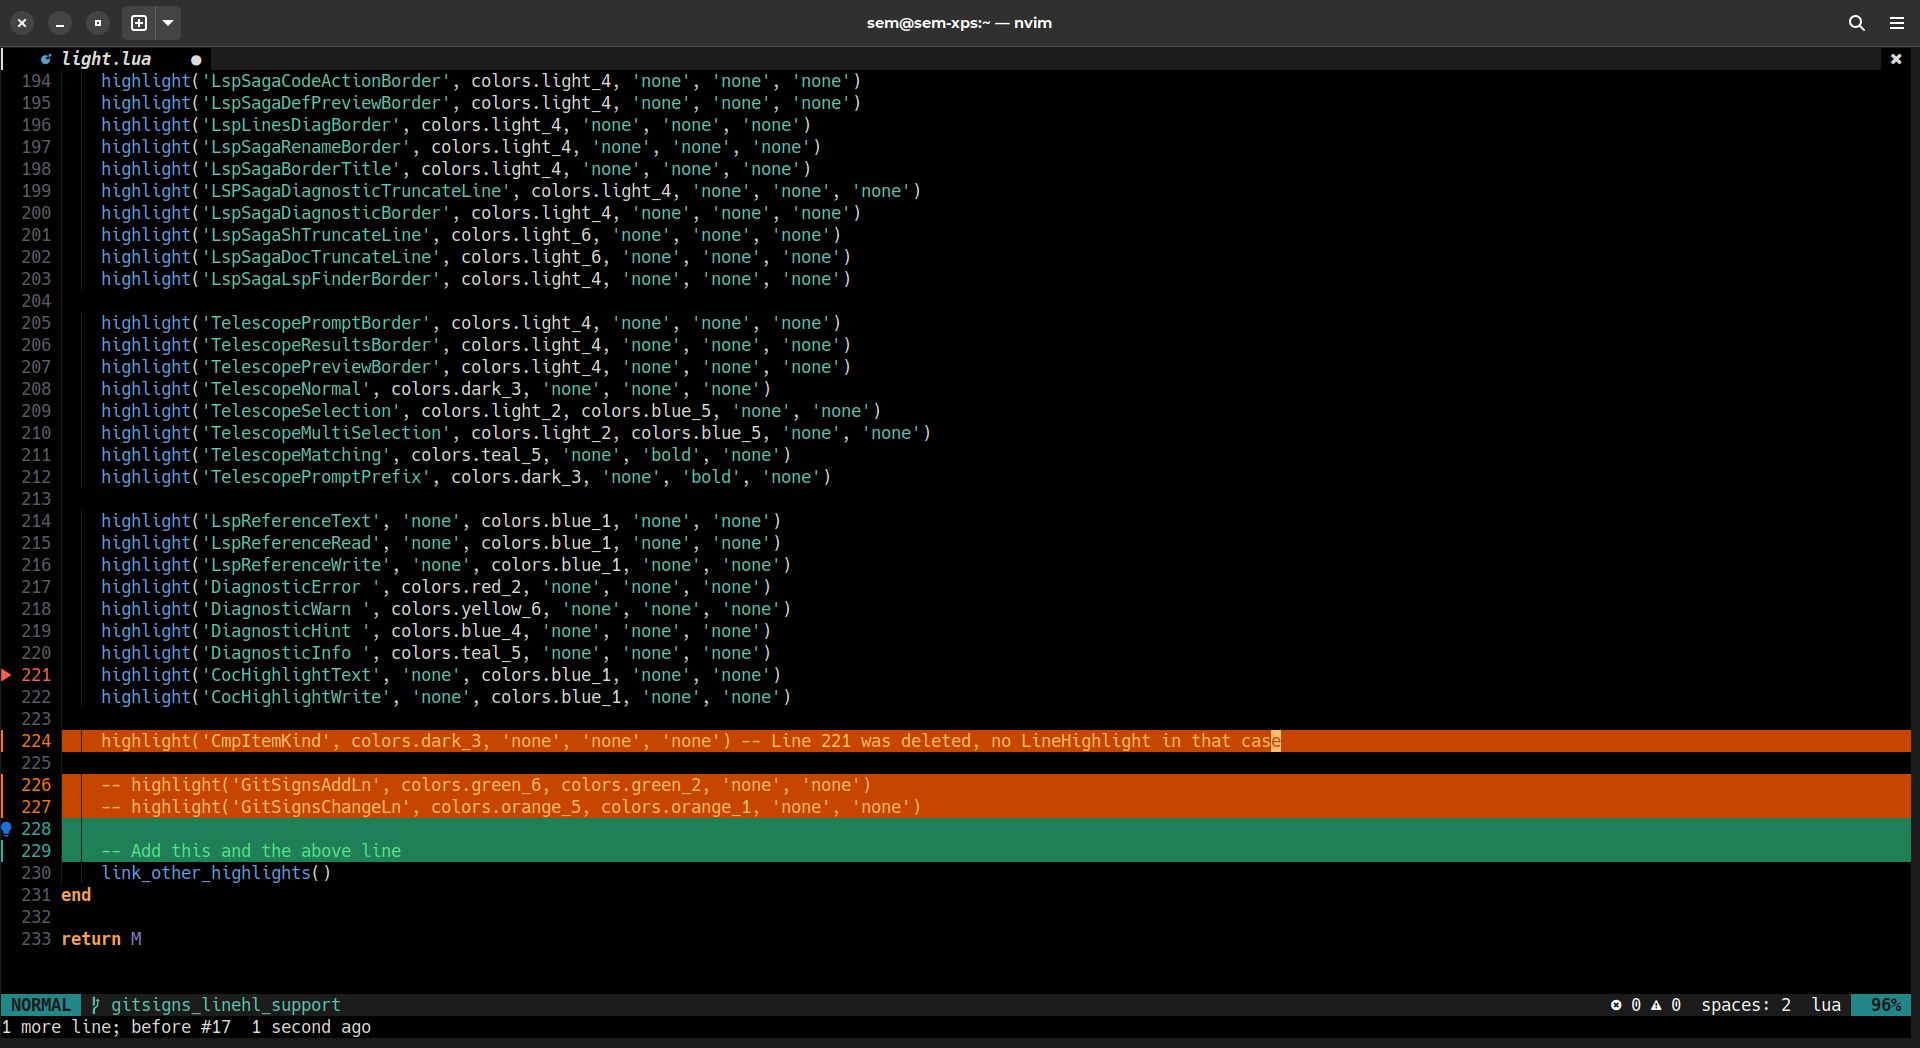Open the terminal hamburger menu
Screen dimensions: 1920x1048
tap(1897, 22)
